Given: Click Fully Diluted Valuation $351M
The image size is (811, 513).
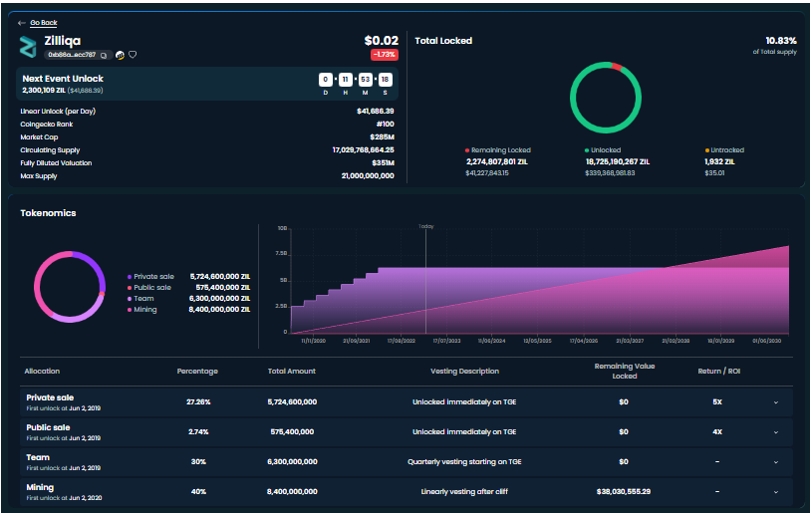Looking at the screenshot, I should [x=383, y=163].
